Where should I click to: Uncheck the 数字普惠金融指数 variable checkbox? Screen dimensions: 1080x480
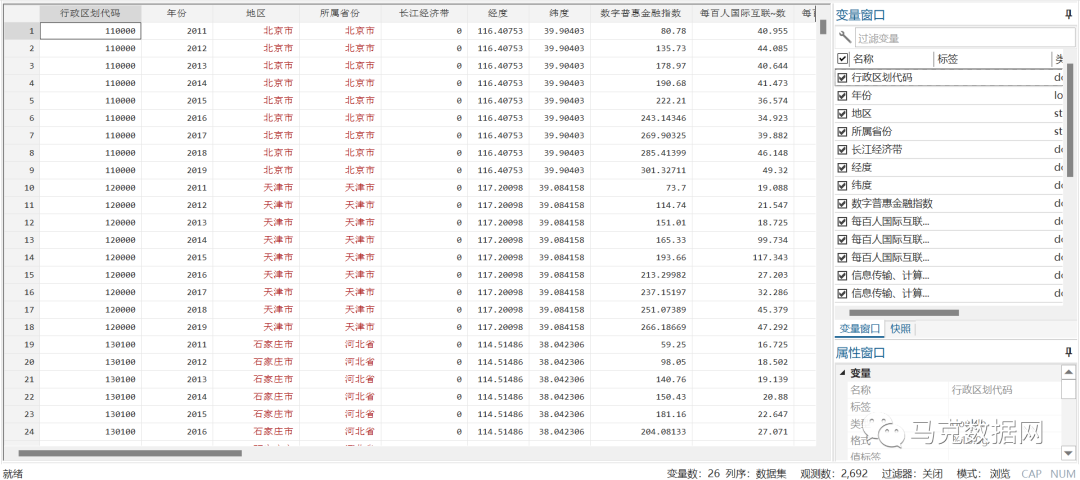click(842, 204)
